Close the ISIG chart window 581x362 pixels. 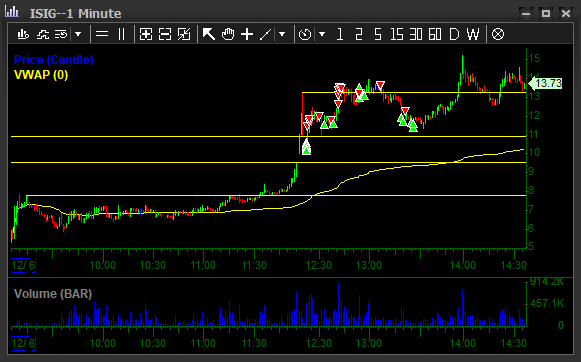[566, 14]
